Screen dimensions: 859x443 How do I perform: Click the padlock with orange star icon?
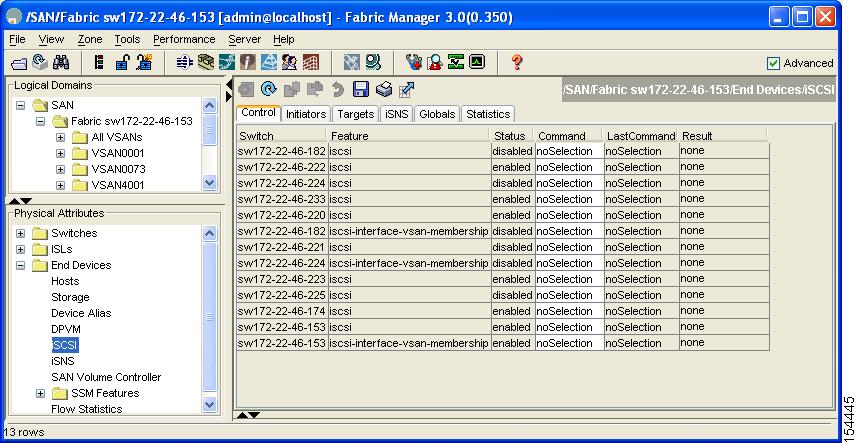pos(144,62)
